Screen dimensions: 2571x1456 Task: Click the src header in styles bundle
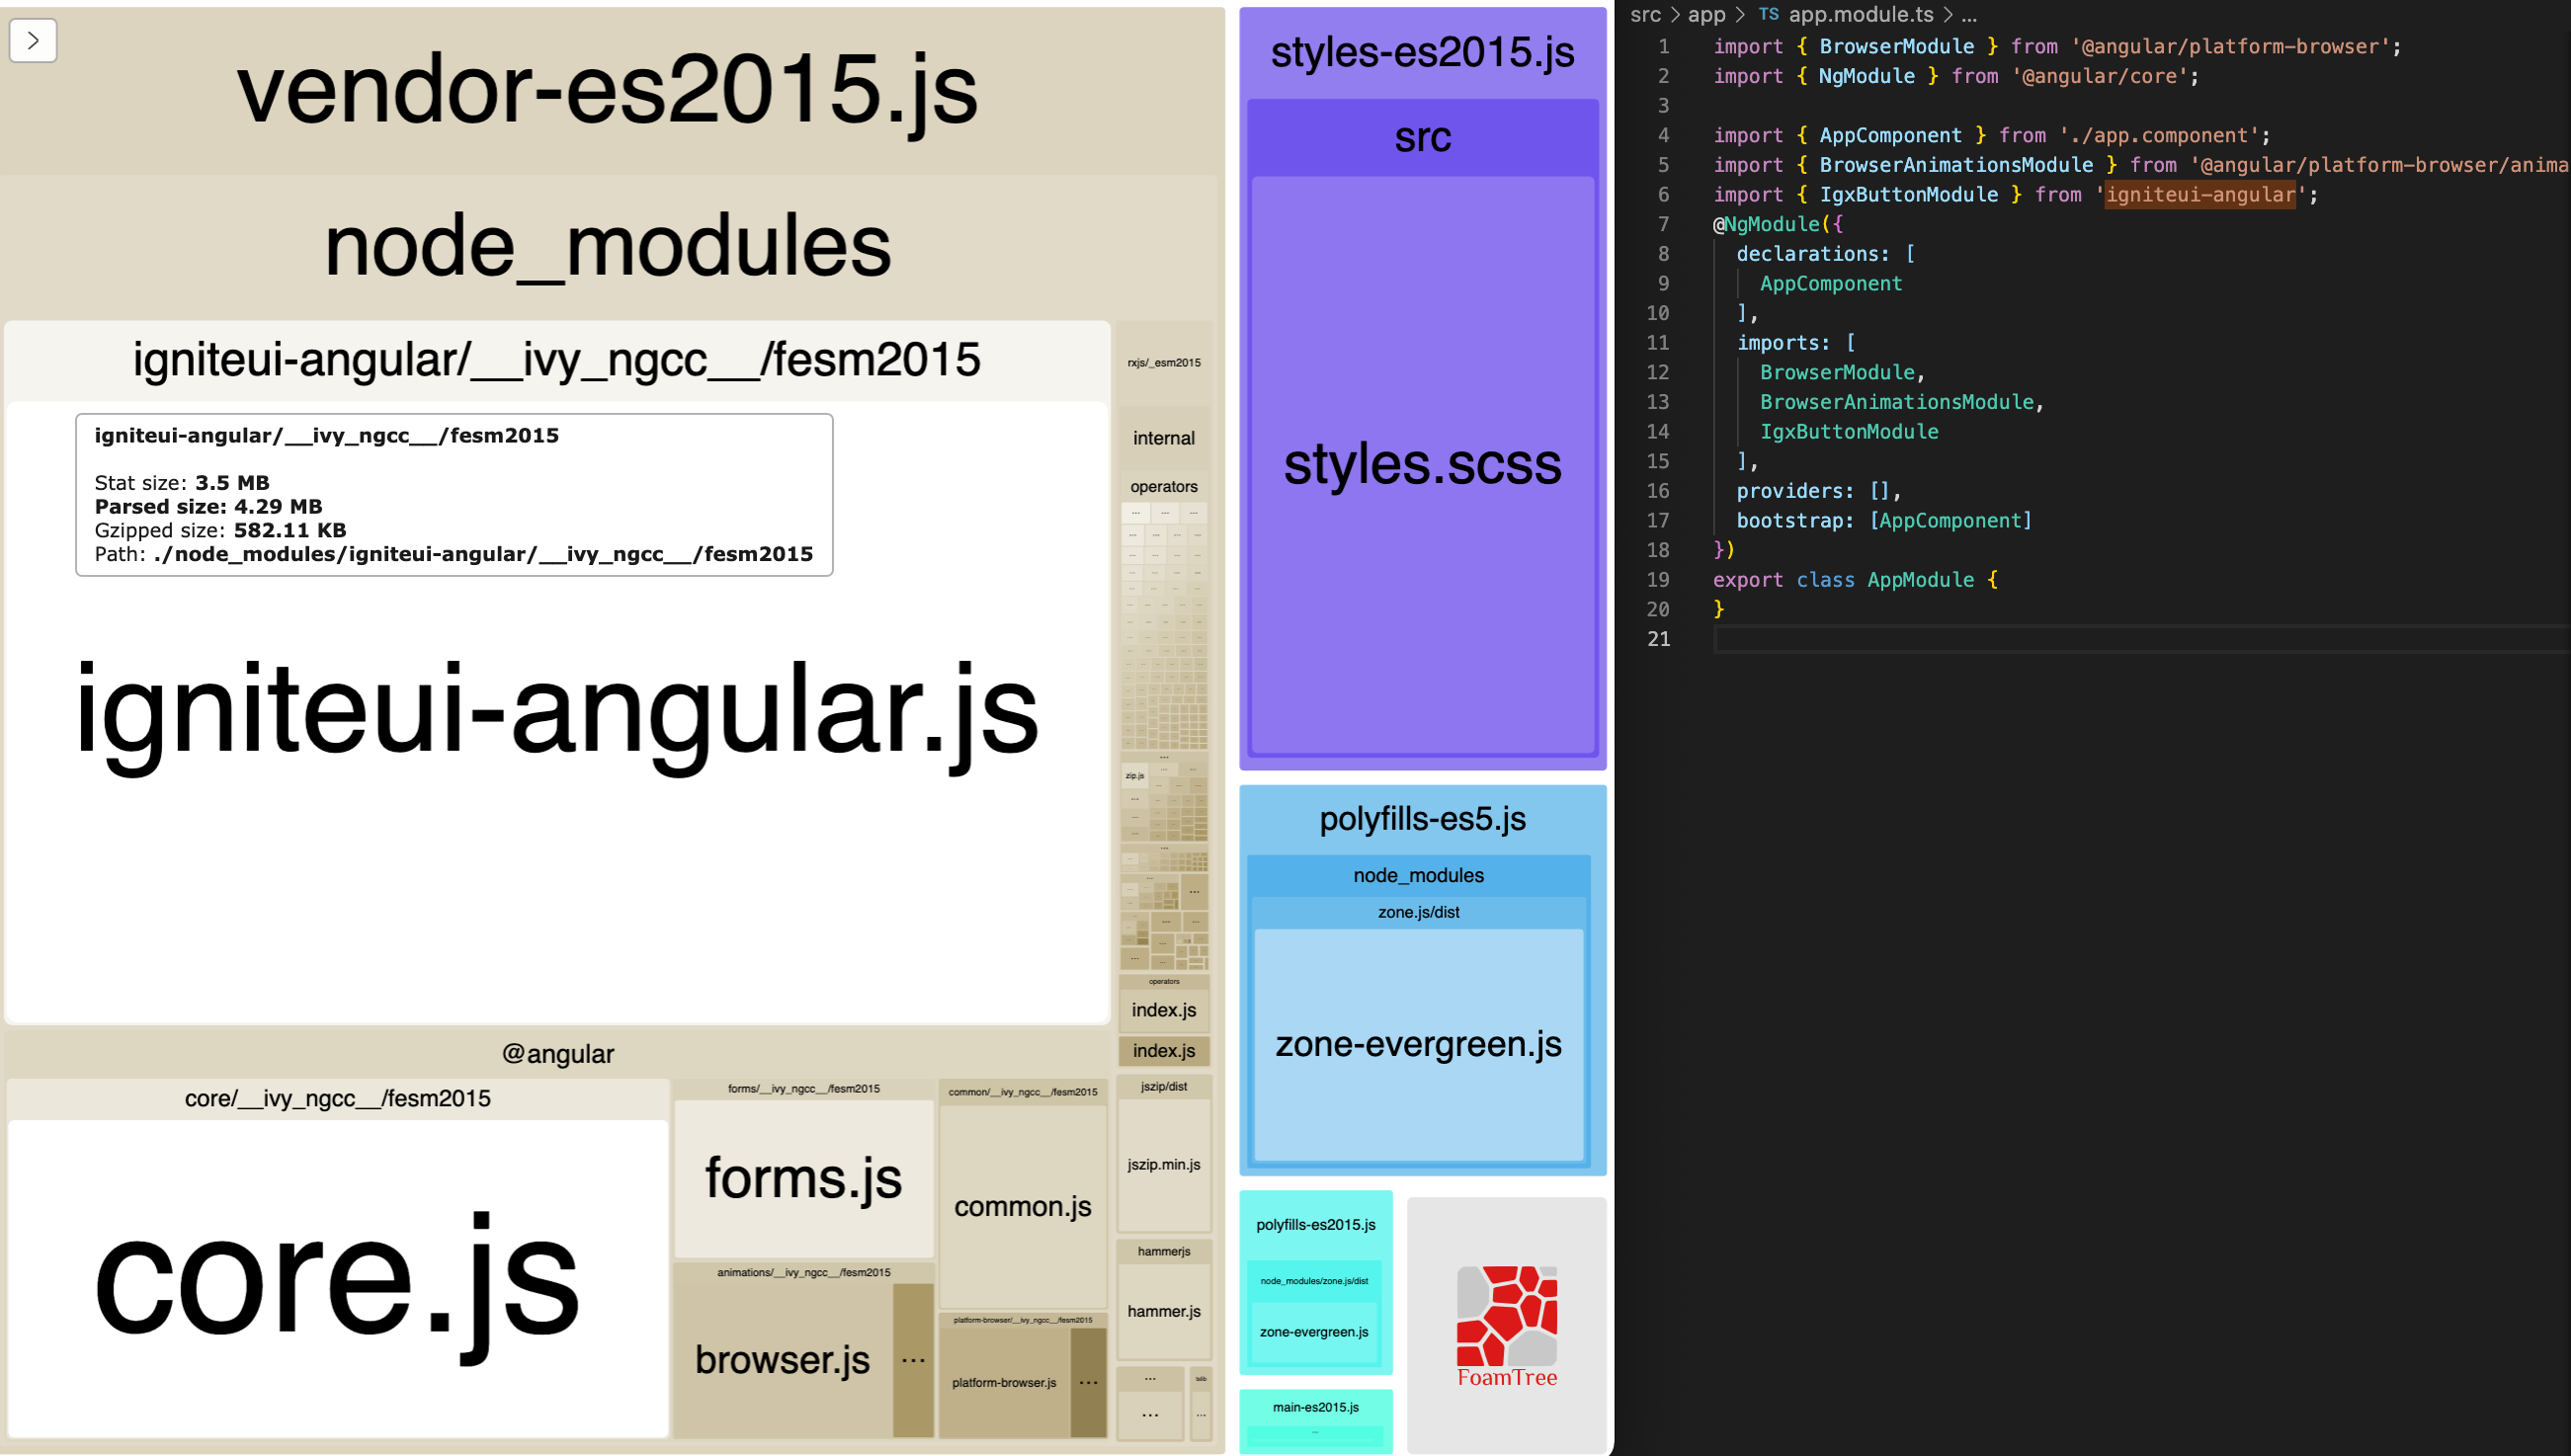(1423, 137)
